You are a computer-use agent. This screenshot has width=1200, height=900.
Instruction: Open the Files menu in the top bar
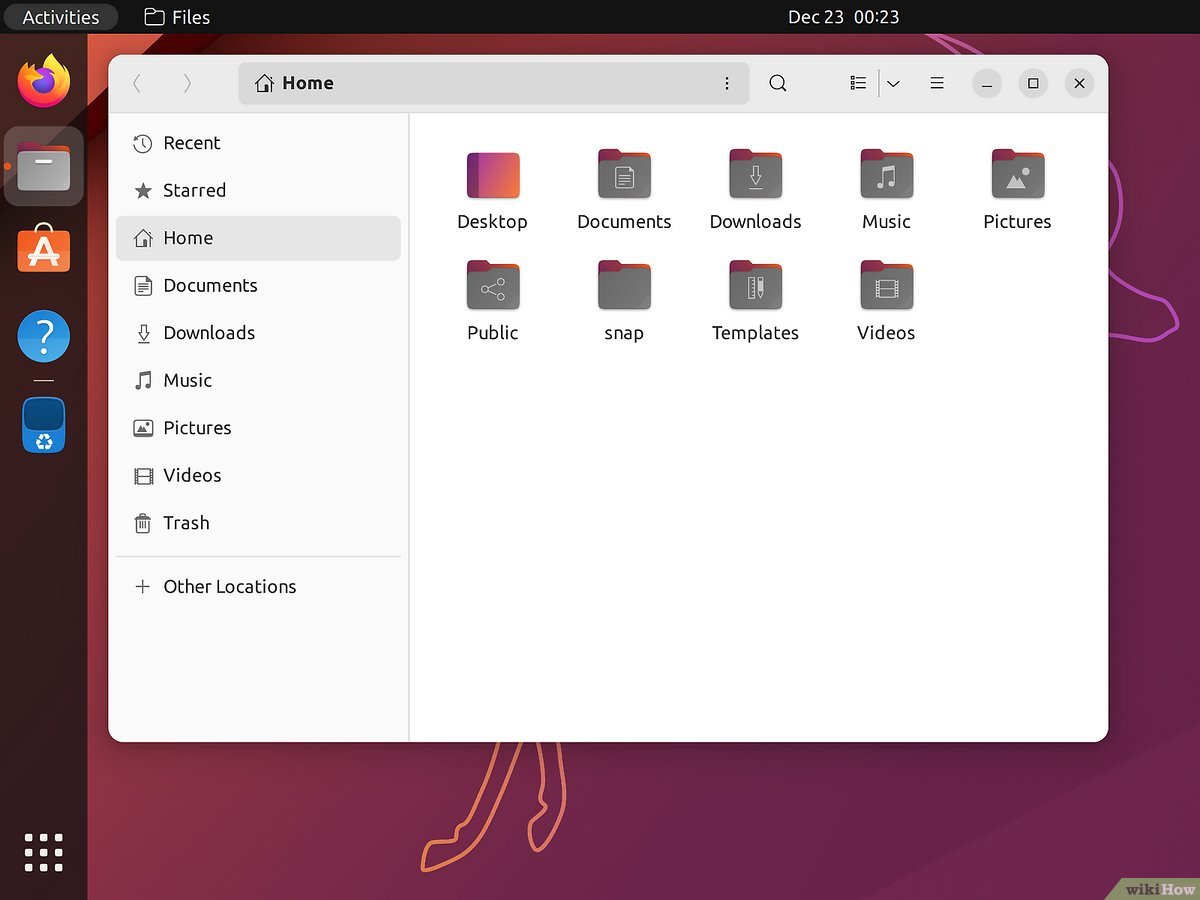pyautogui.click(x=176, y=16)
